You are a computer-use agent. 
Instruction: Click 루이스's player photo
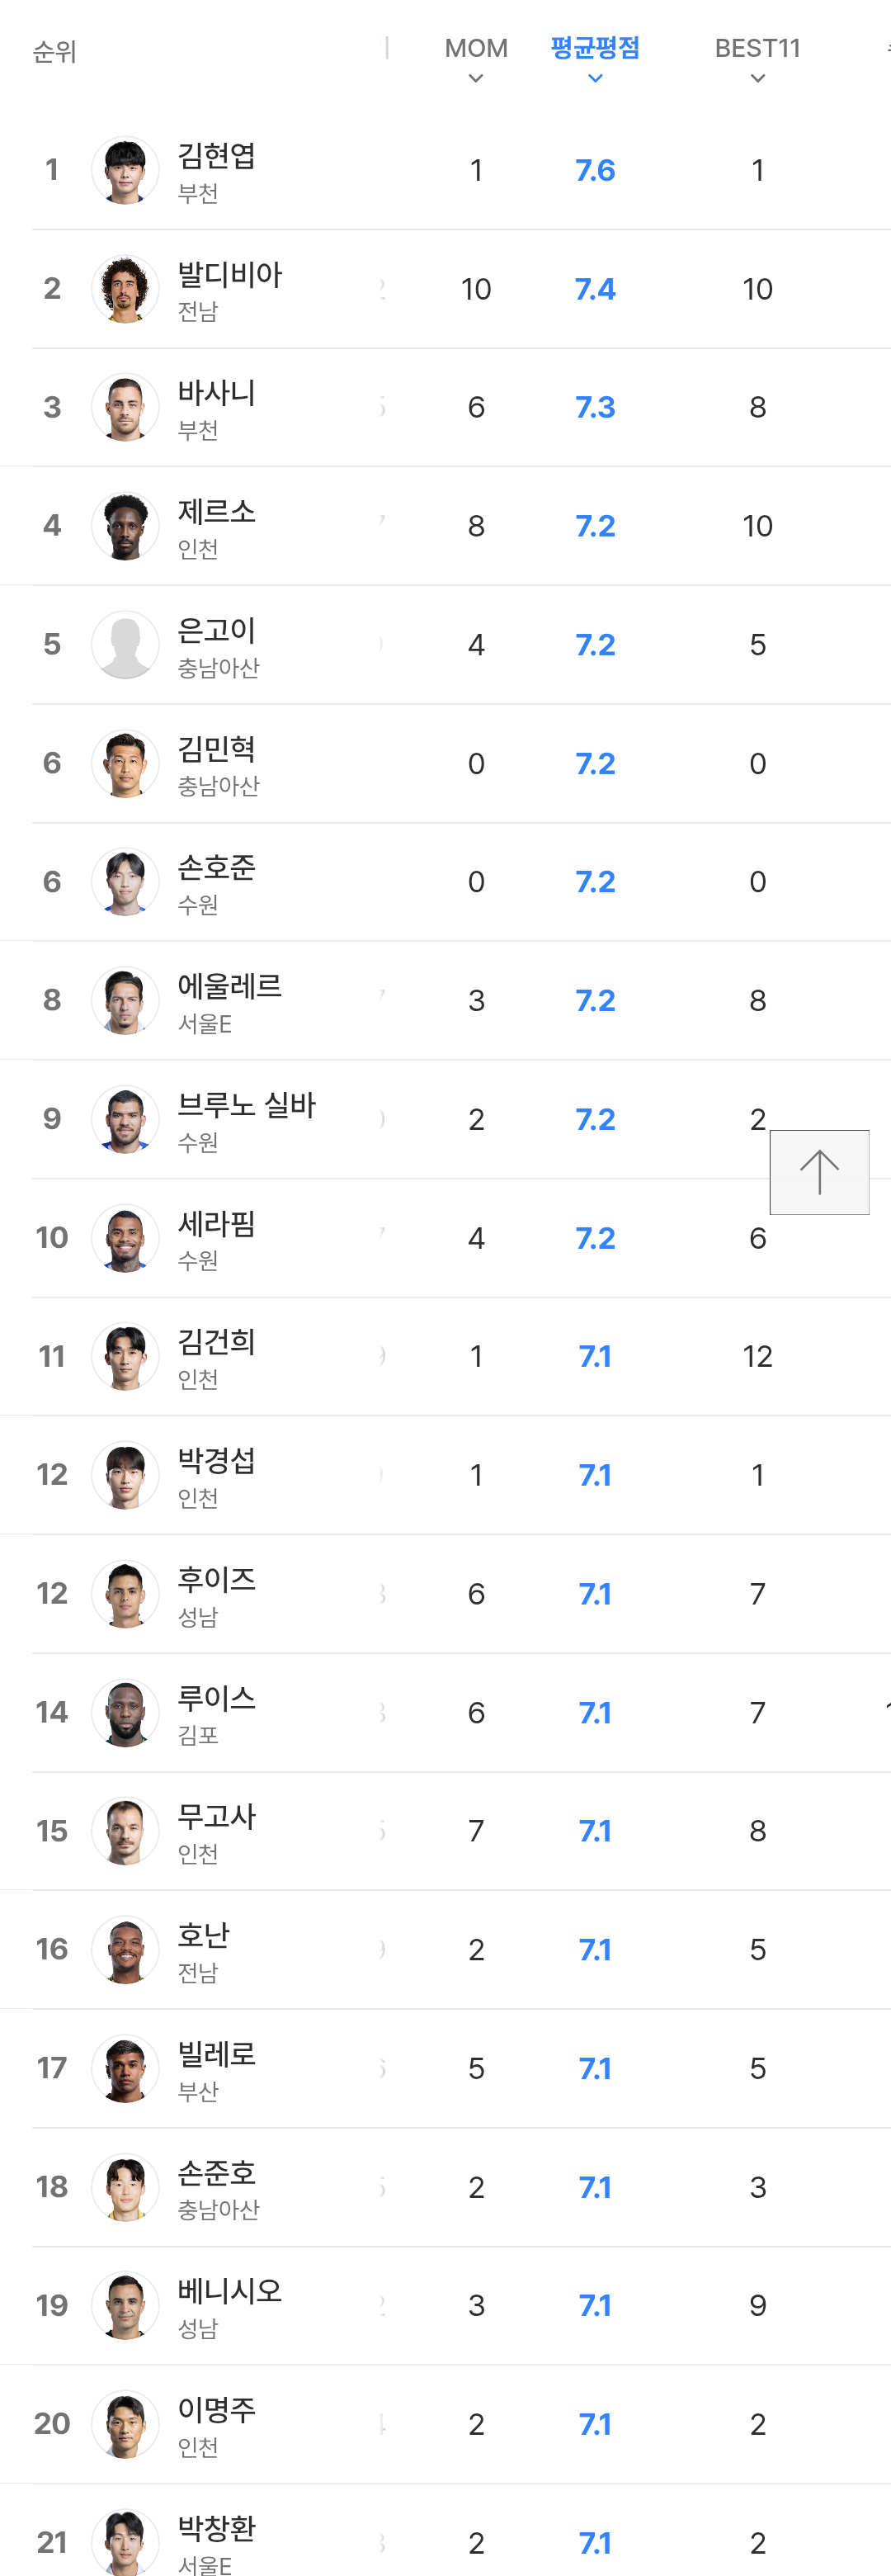[125, 1712]
